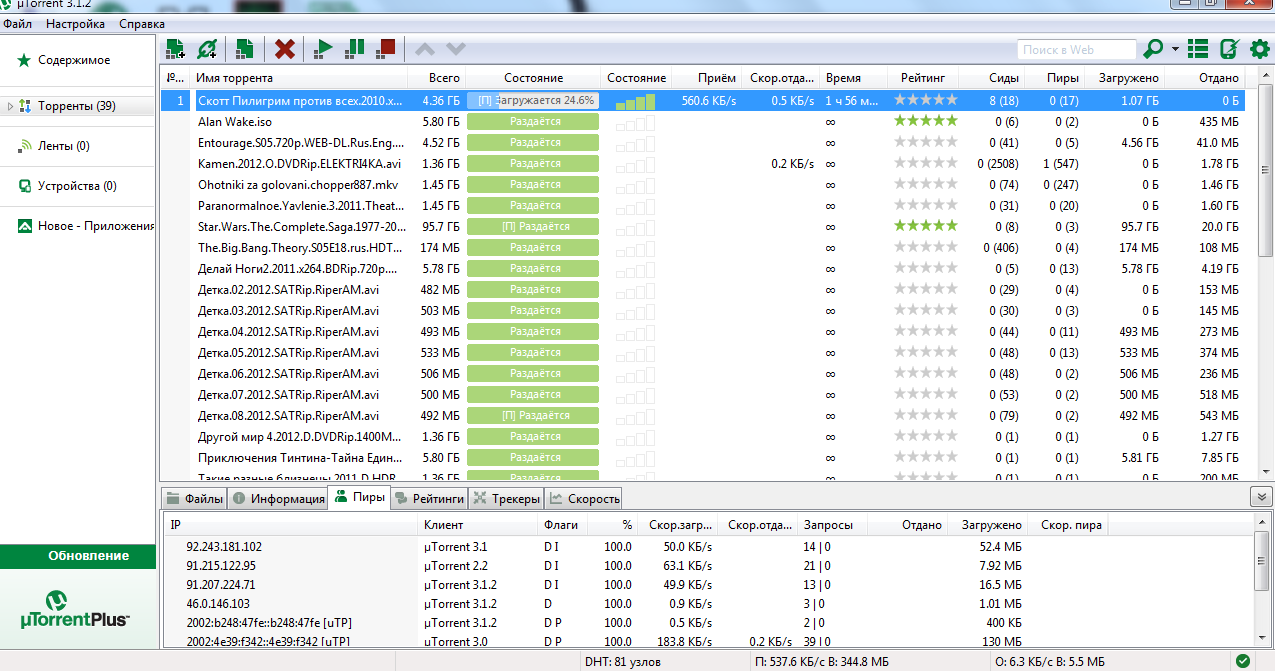Viewport: 1275px width, 671px height.
Task: Open the Файл menu
Action: coord(17,24)
